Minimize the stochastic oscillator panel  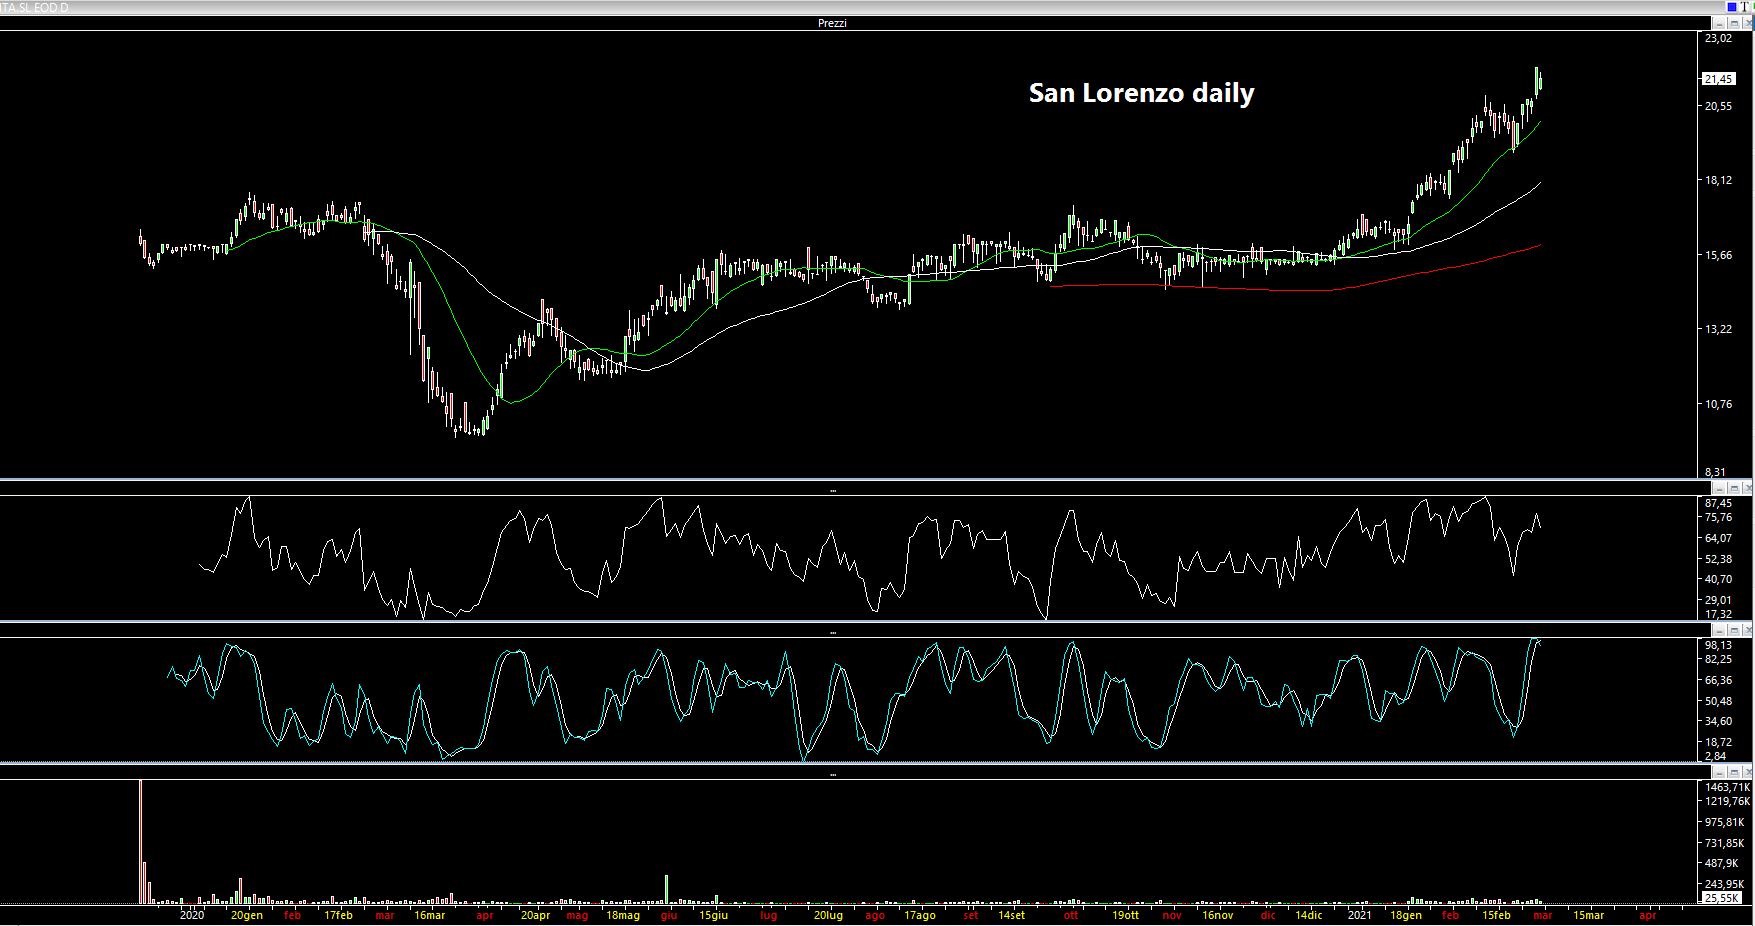click(x=1719, y=631)
